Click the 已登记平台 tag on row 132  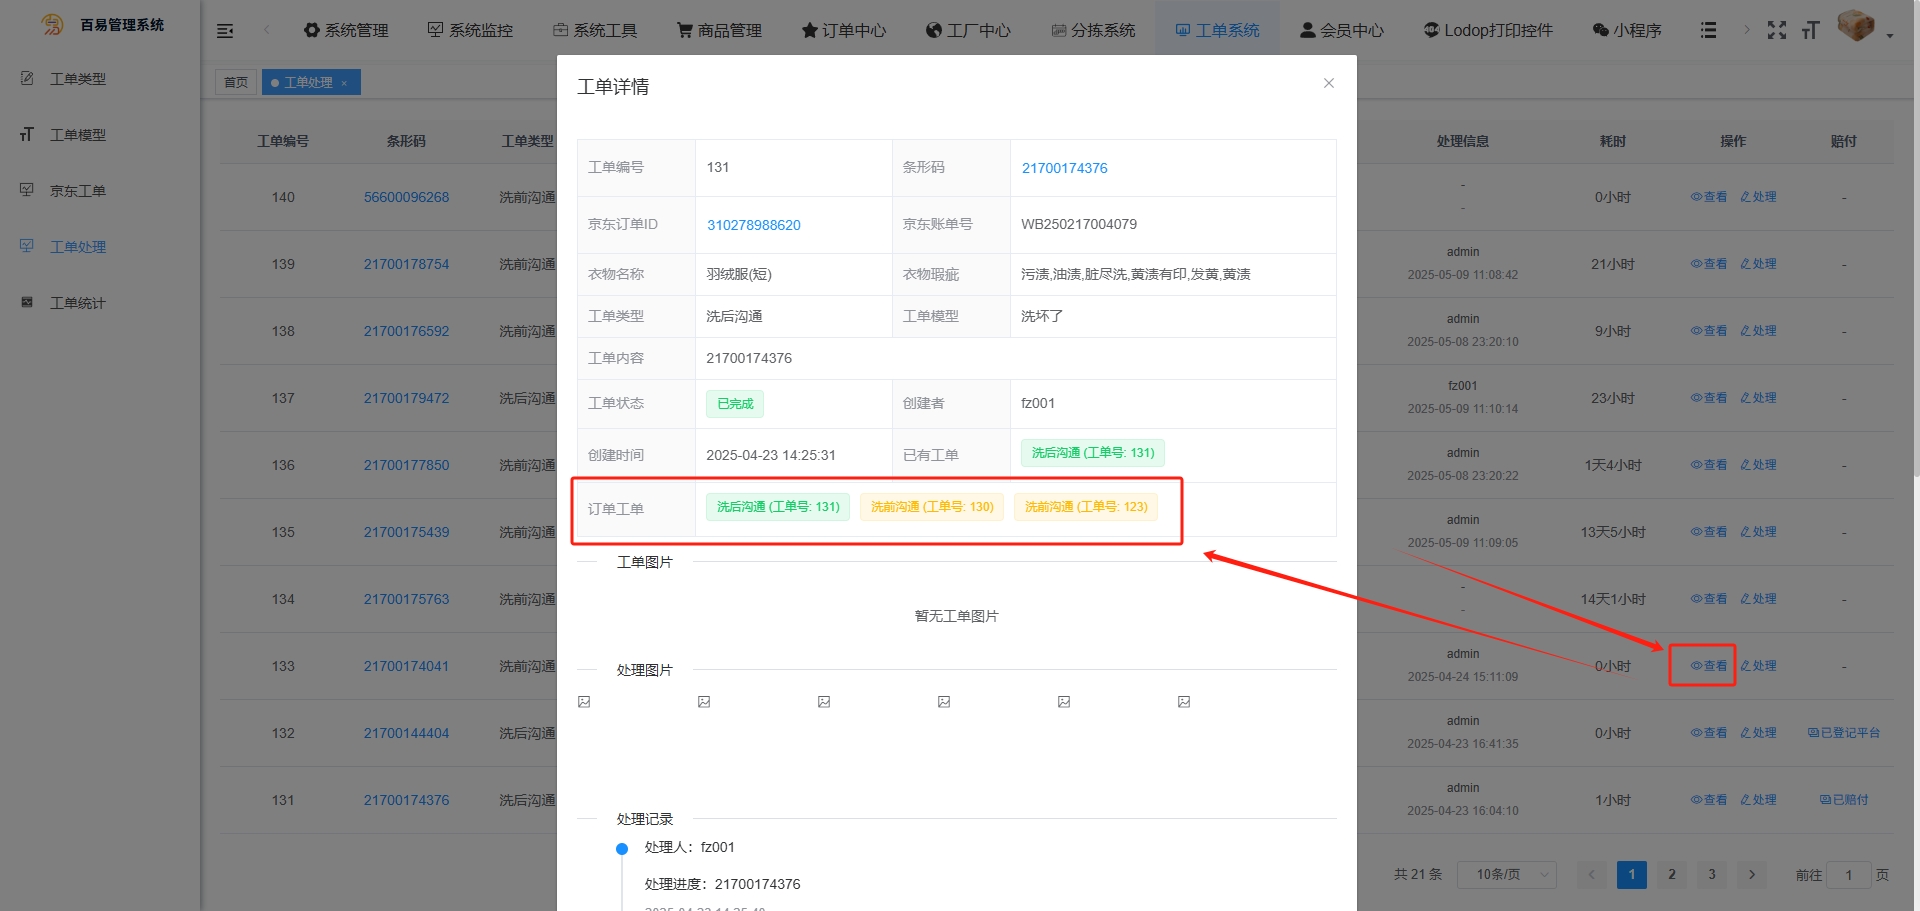point(1843,733)
